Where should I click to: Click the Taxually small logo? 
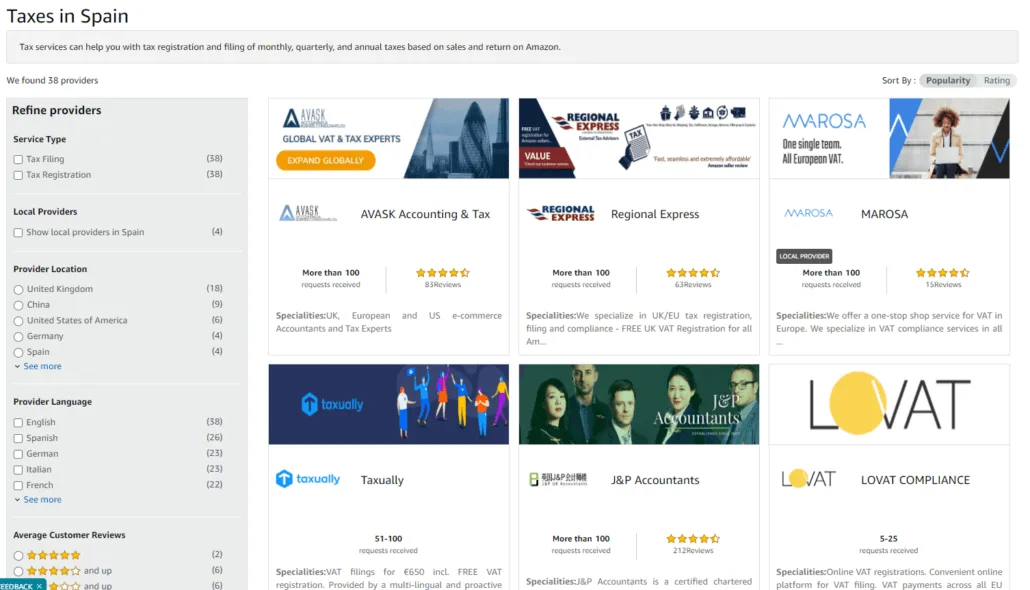(x=307, y=479)
